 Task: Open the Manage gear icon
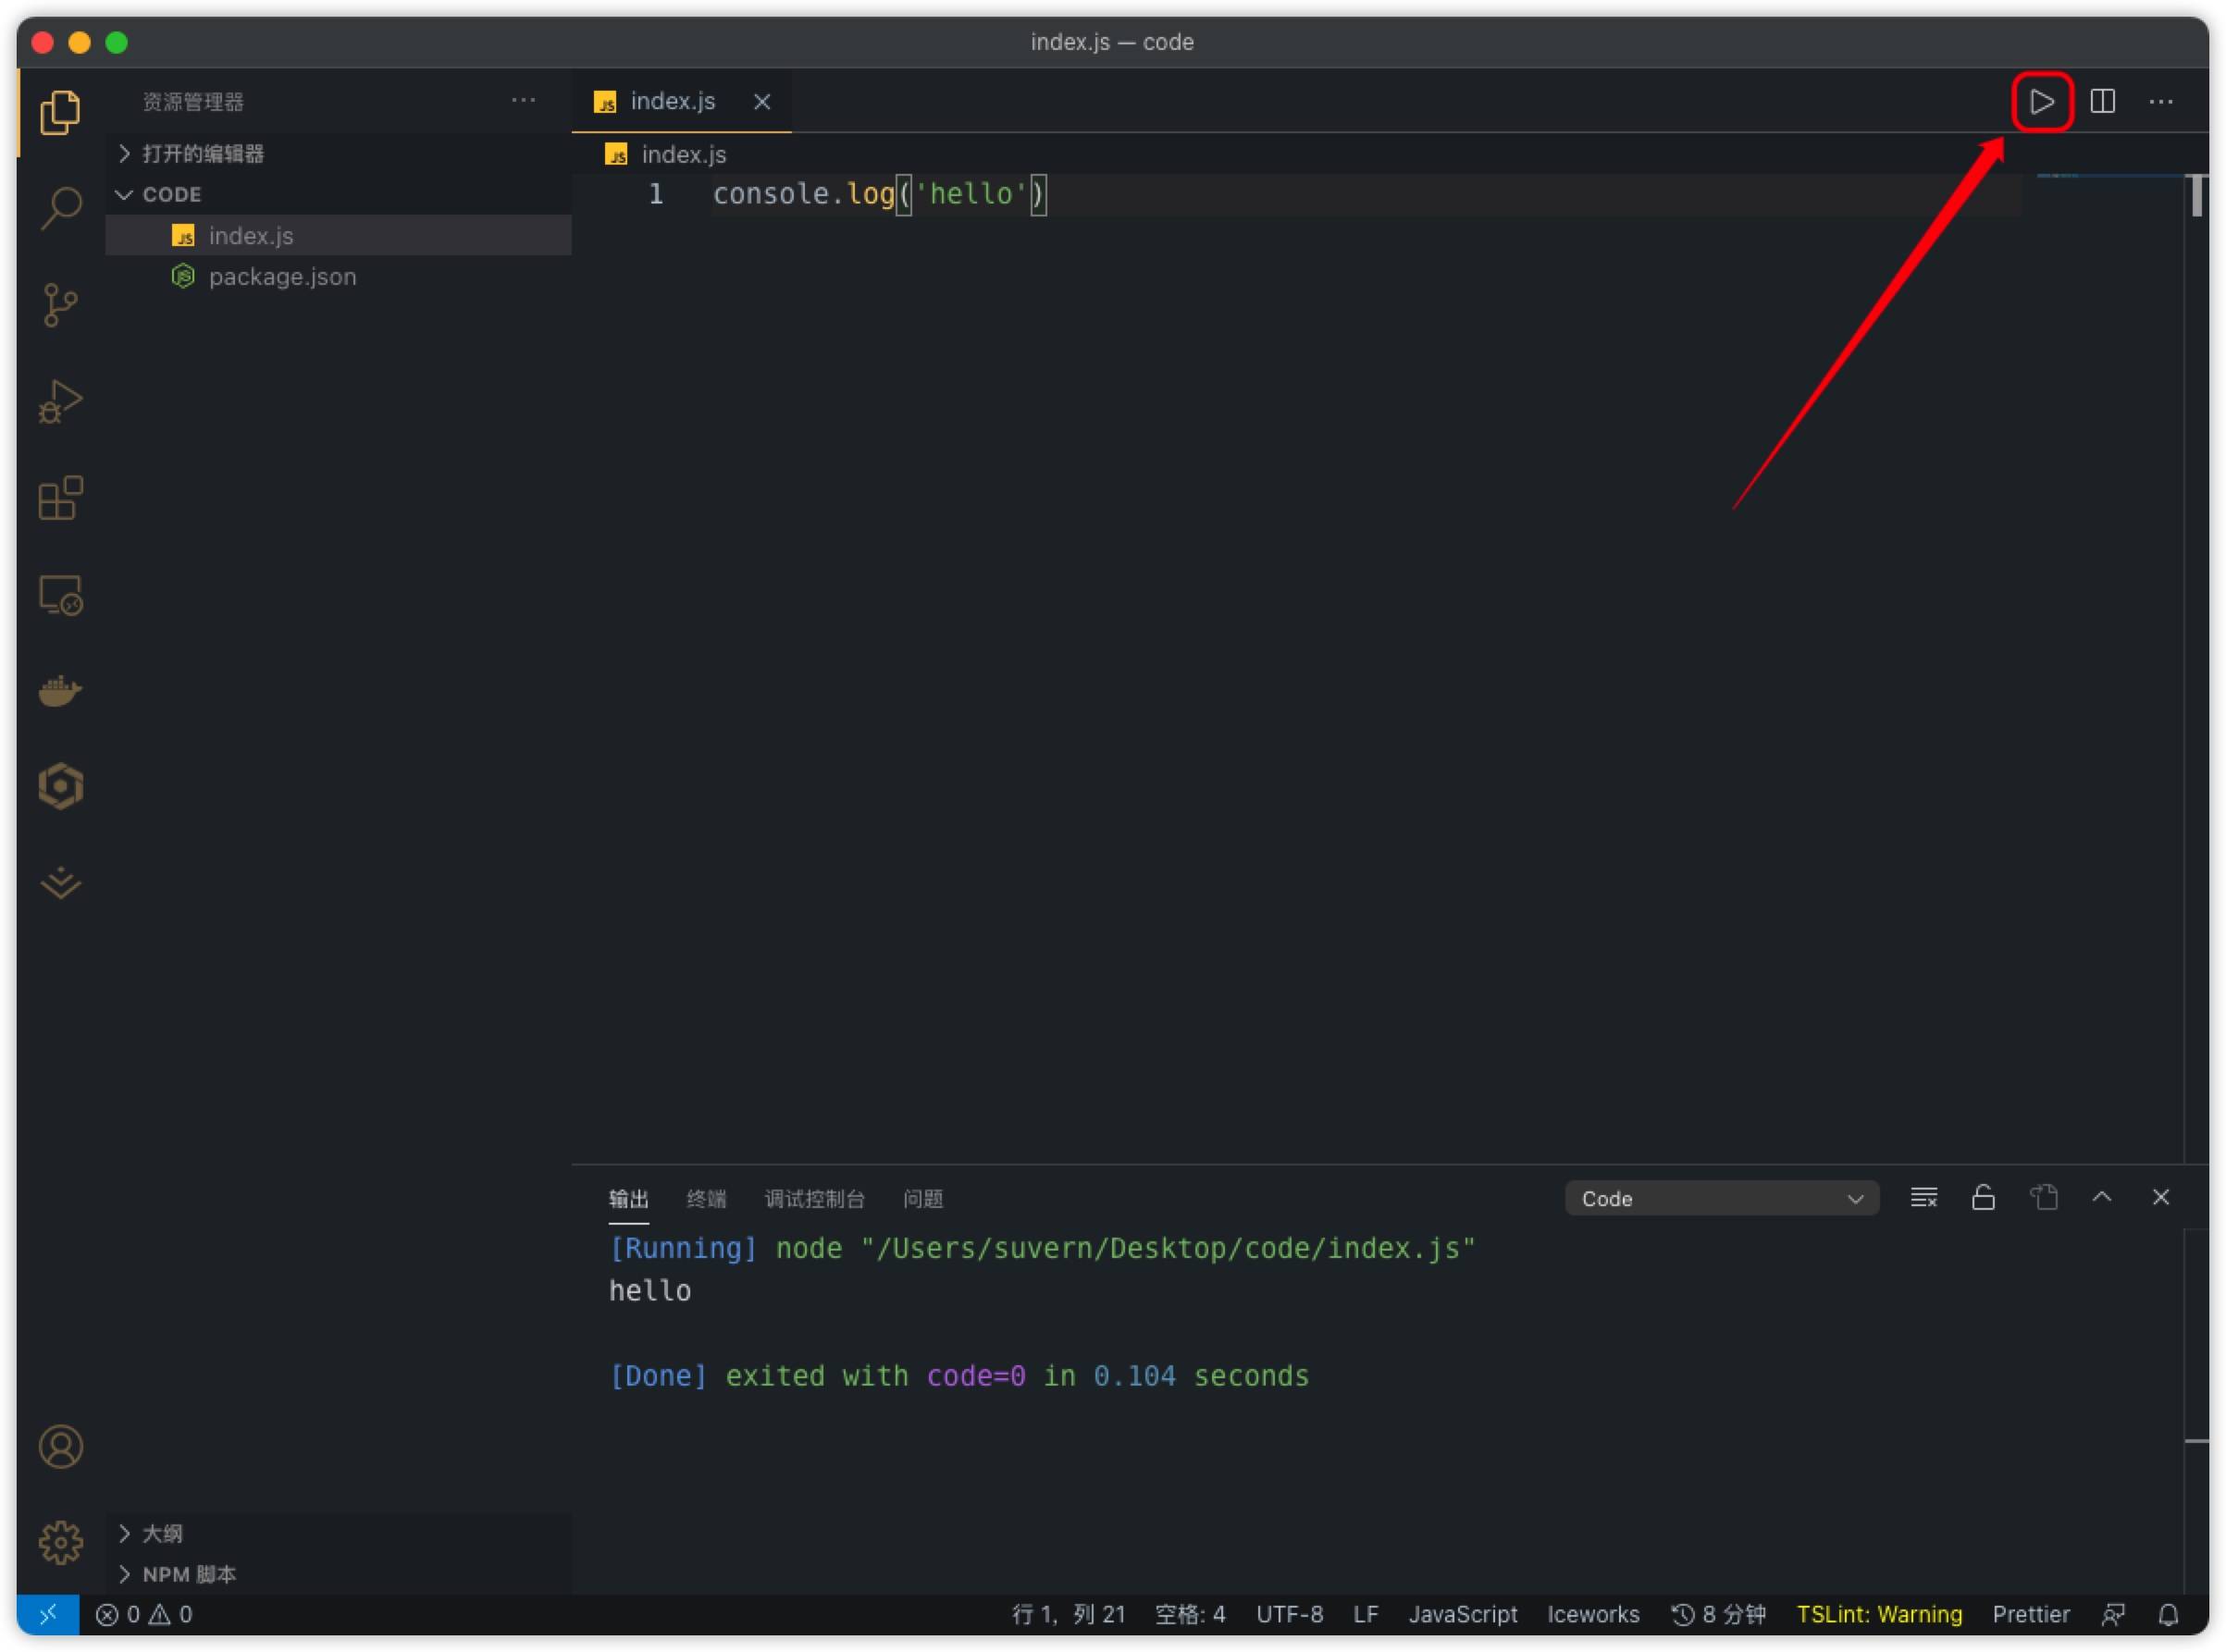(x=60, y=1543)
